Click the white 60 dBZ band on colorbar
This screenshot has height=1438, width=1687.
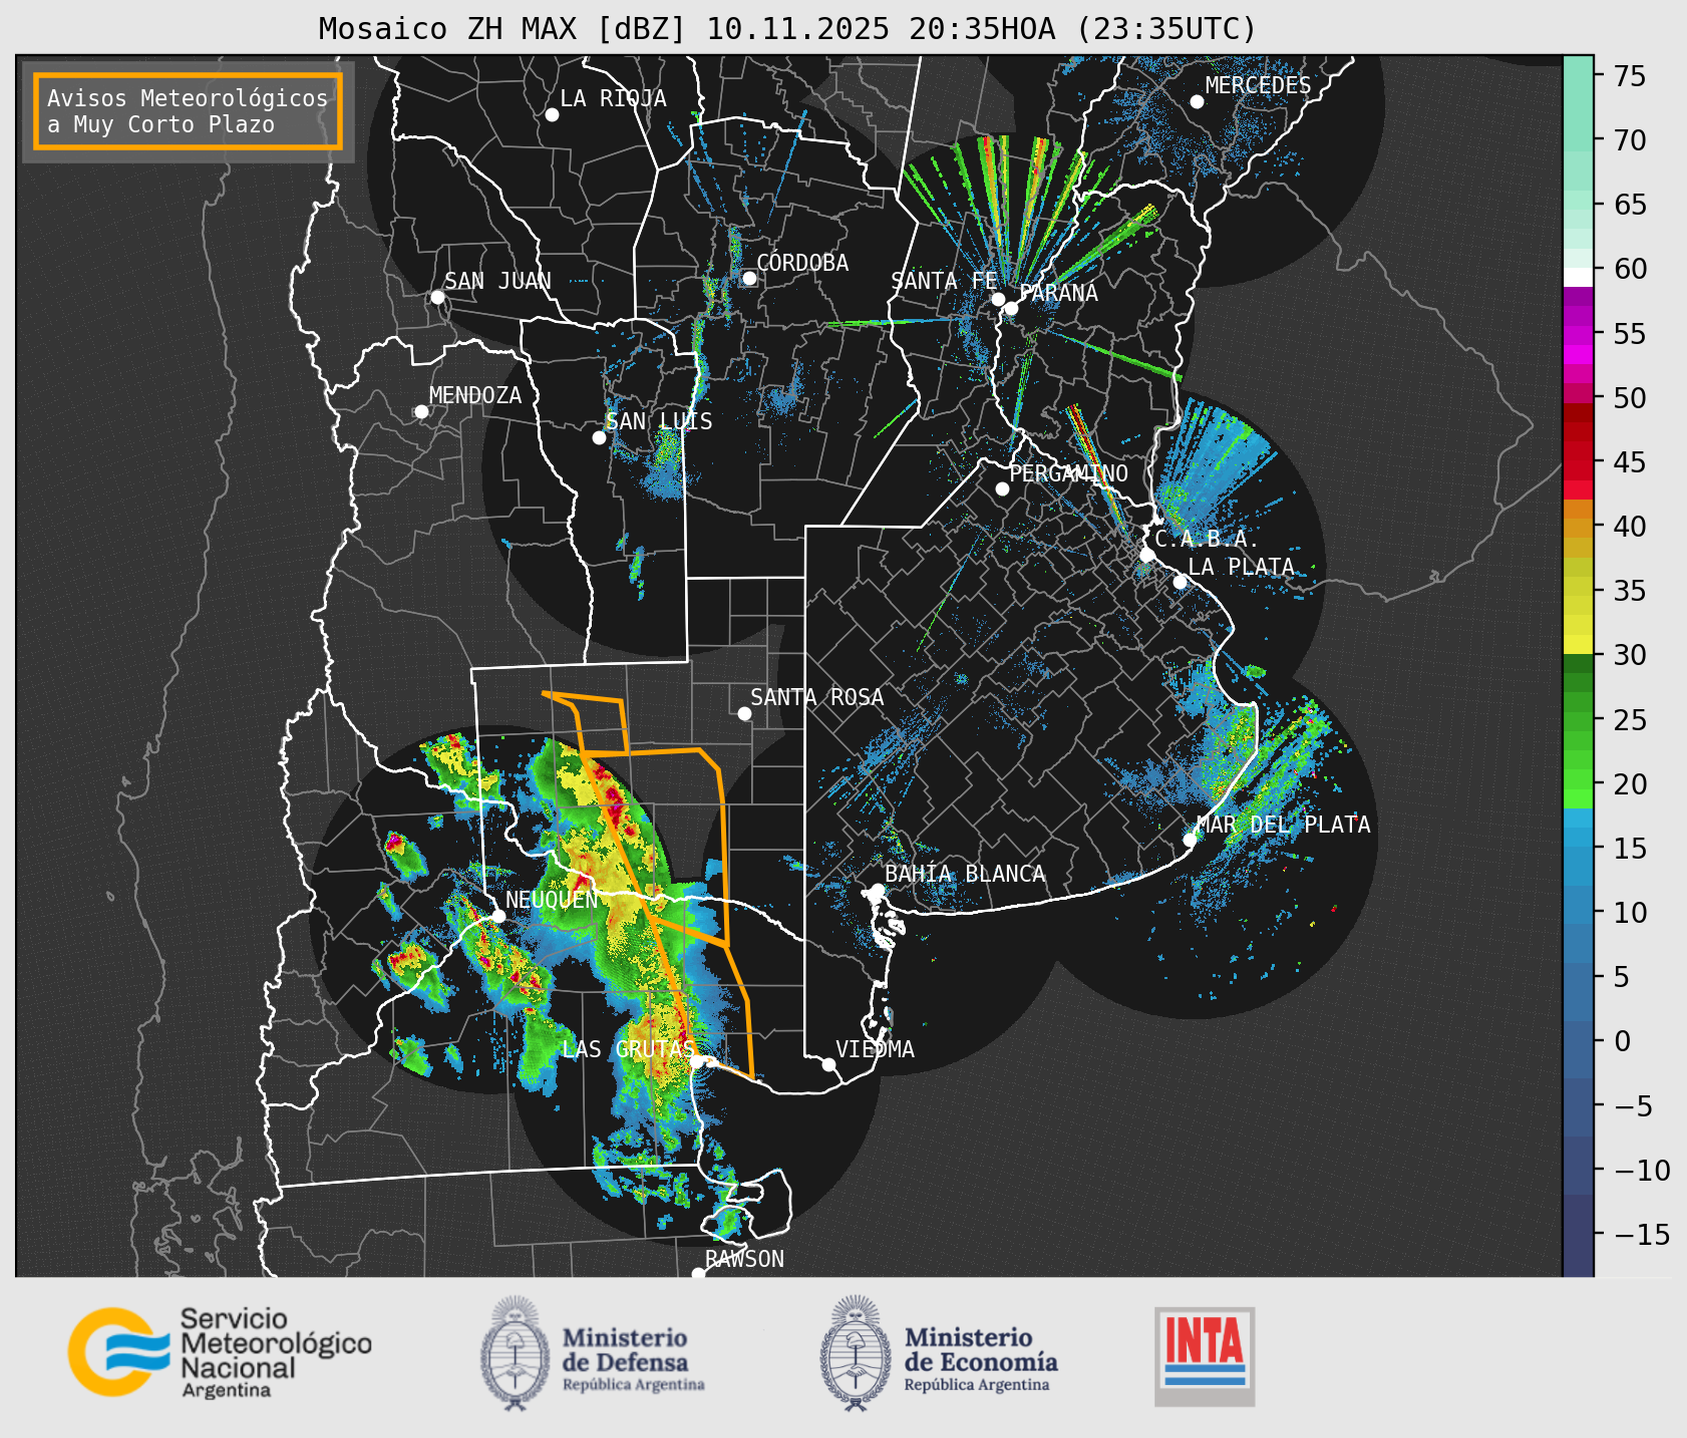(x=1577, y=277)
